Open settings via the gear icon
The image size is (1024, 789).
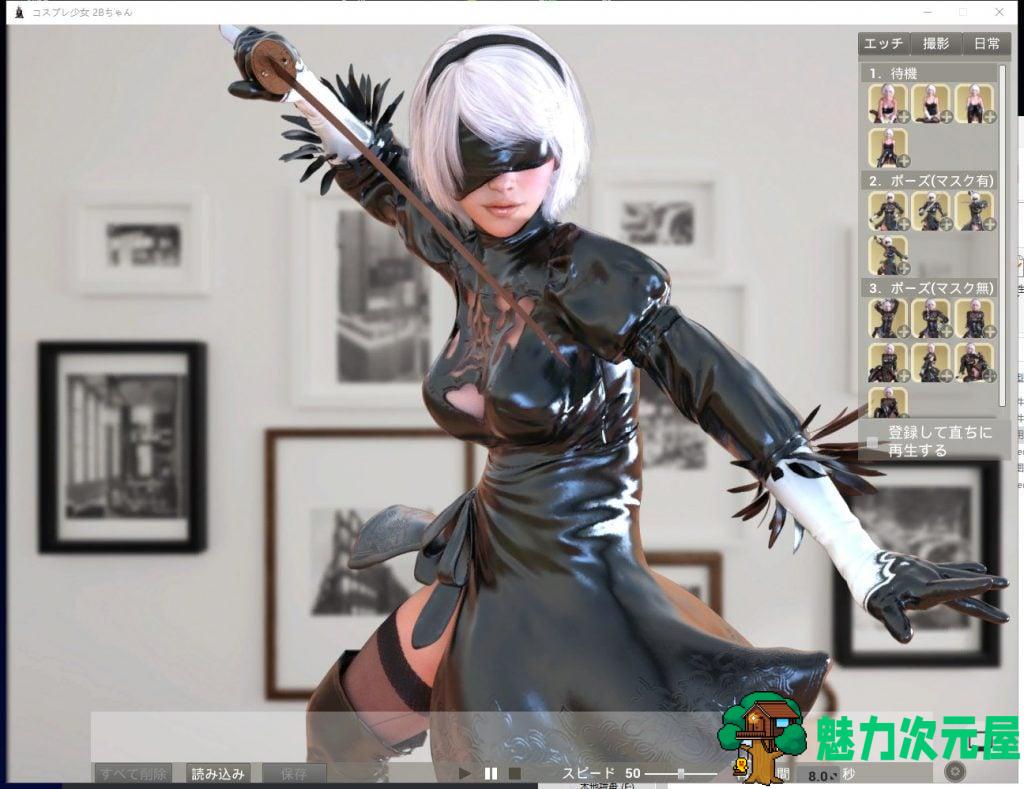click(955, 771)
